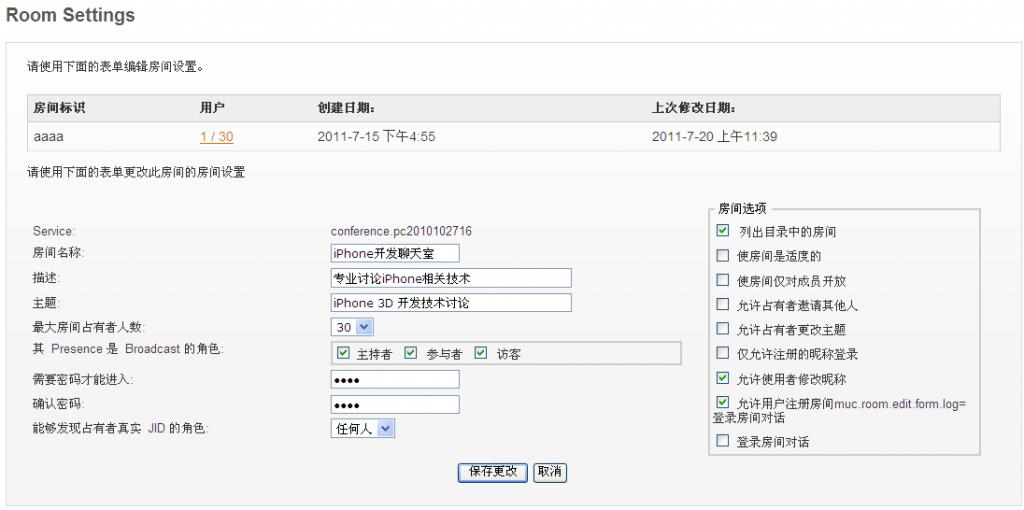
Task: Click the 房间名称 text field
Action: pos(394,254)
